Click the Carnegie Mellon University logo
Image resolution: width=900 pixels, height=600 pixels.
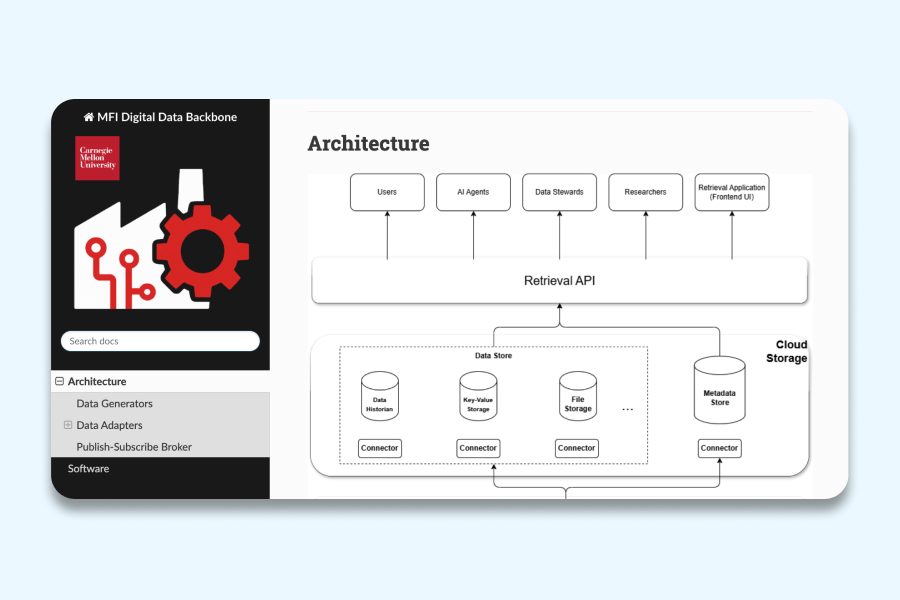(x=97, y=158)
